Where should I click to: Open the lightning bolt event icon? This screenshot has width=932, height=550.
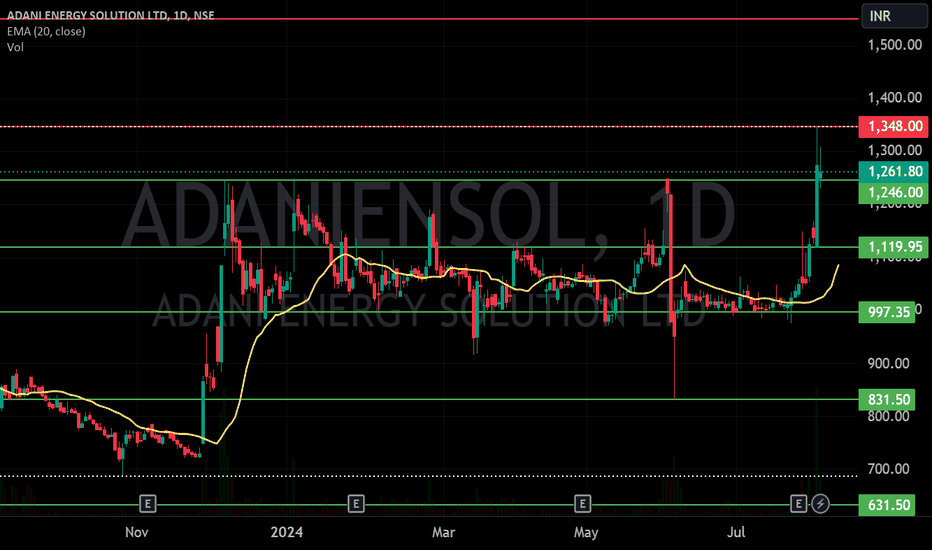(x=820, y=504)
